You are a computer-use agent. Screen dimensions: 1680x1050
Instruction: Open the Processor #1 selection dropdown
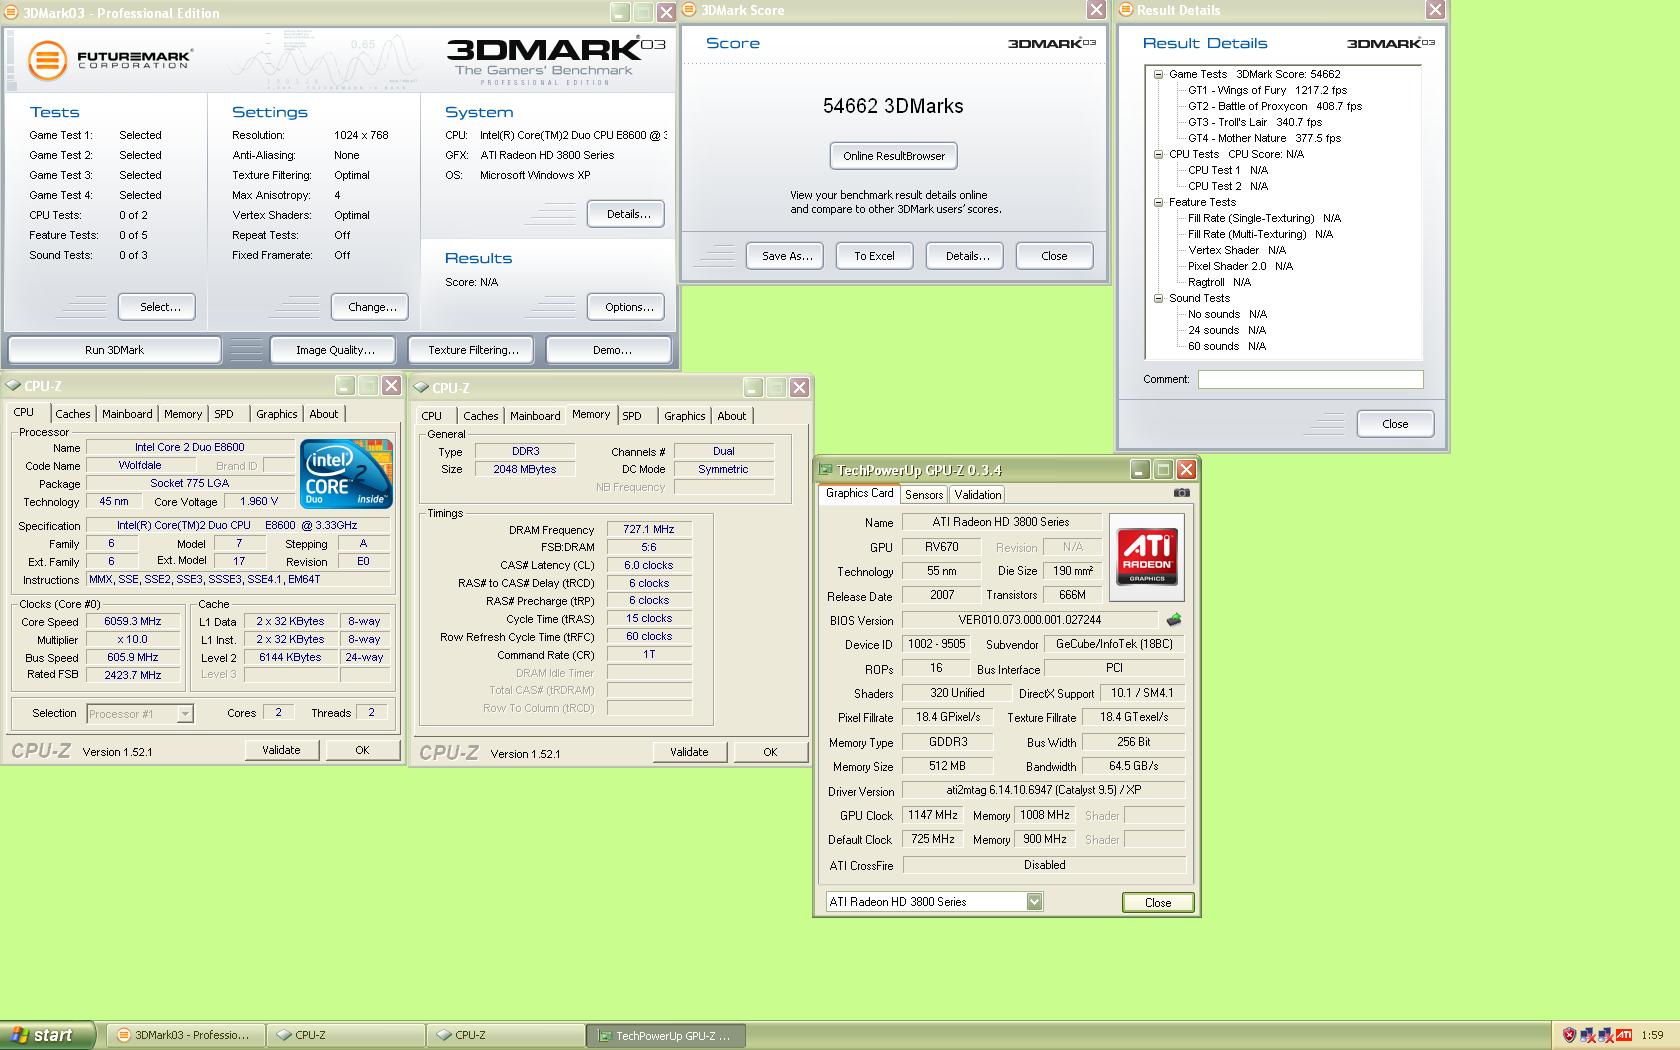click(185, 713)
